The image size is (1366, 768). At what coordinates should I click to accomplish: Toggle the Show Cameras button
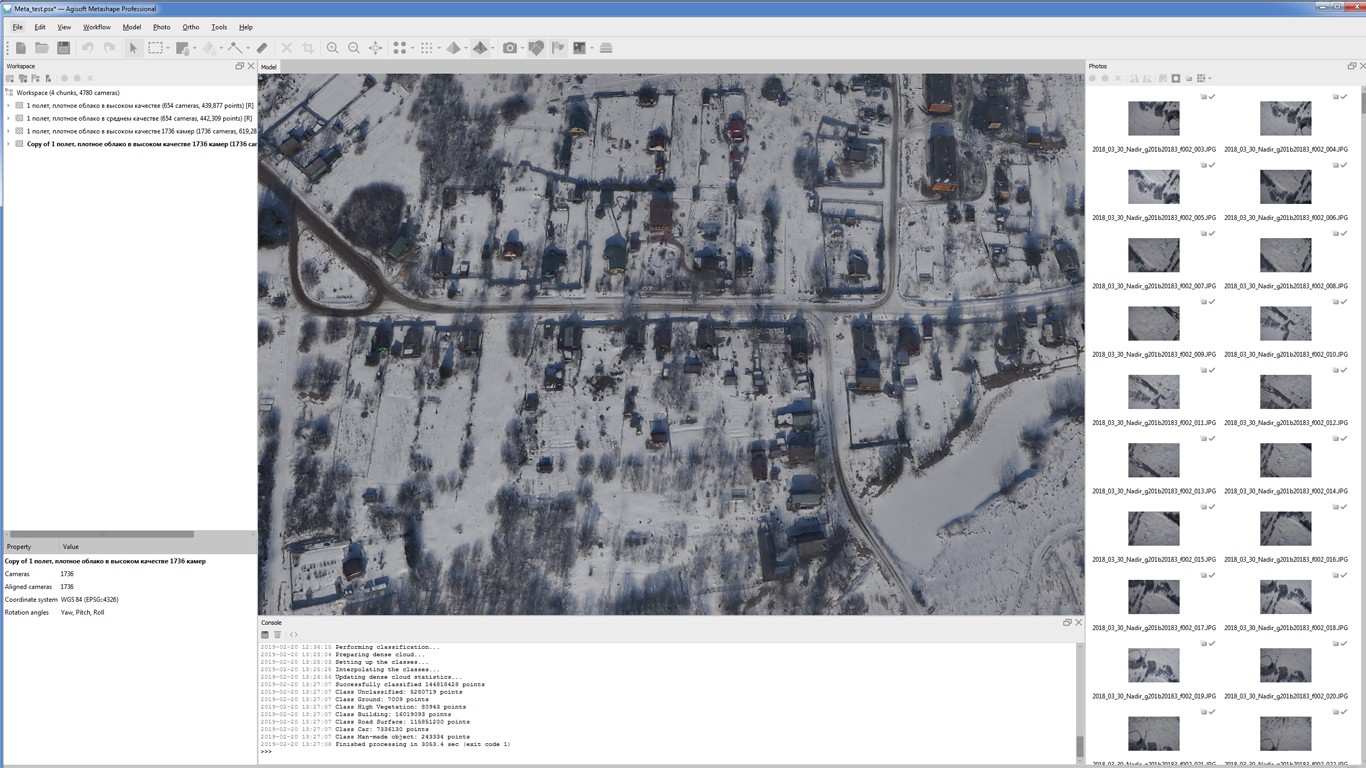tap(510, 48)
